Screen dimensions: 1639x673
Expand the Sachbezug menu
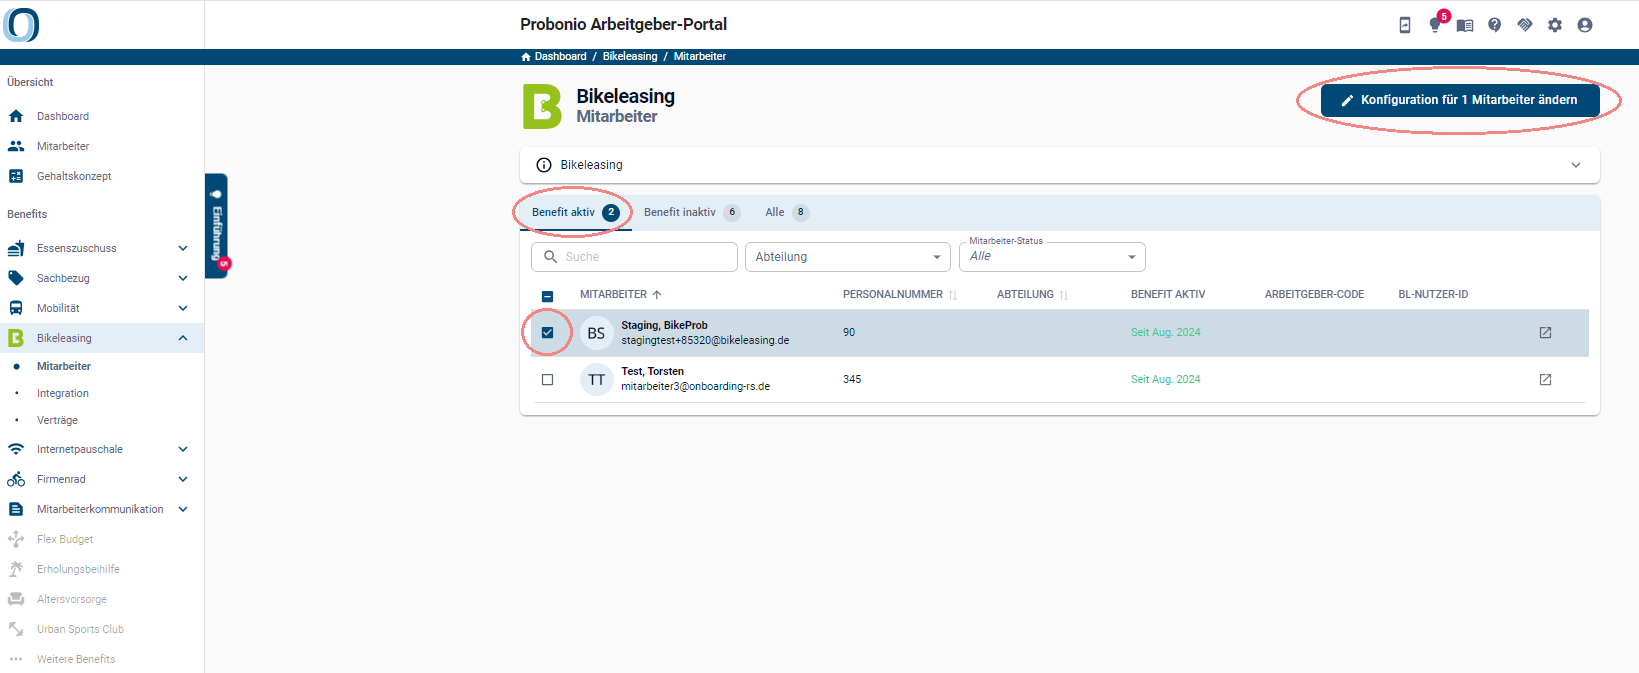click(183, 278)
